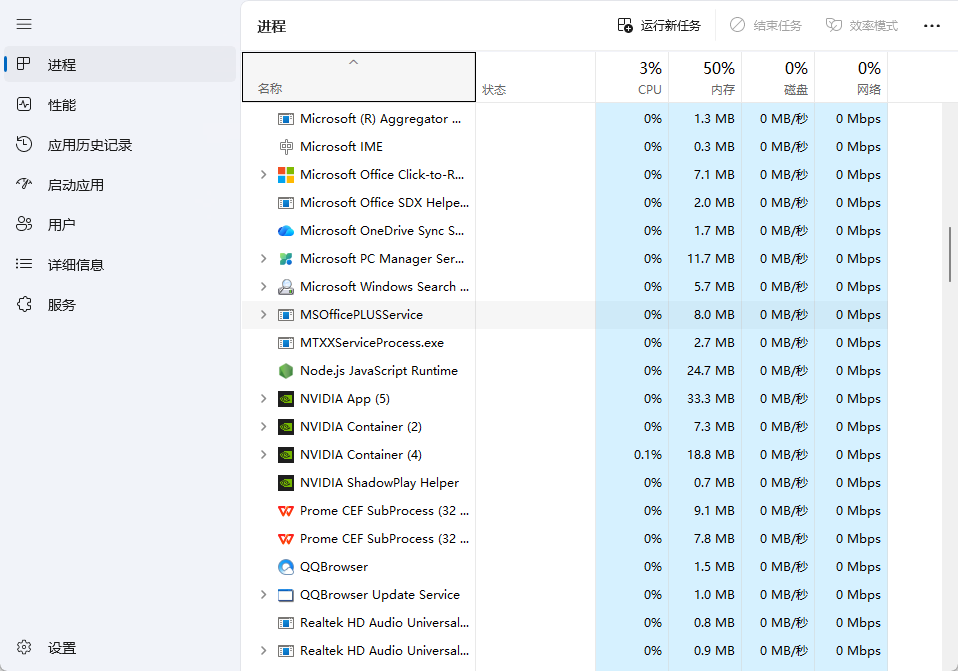Click the 运行新任务 button
This screenshot has height=671, width=958.
[659, 26]
